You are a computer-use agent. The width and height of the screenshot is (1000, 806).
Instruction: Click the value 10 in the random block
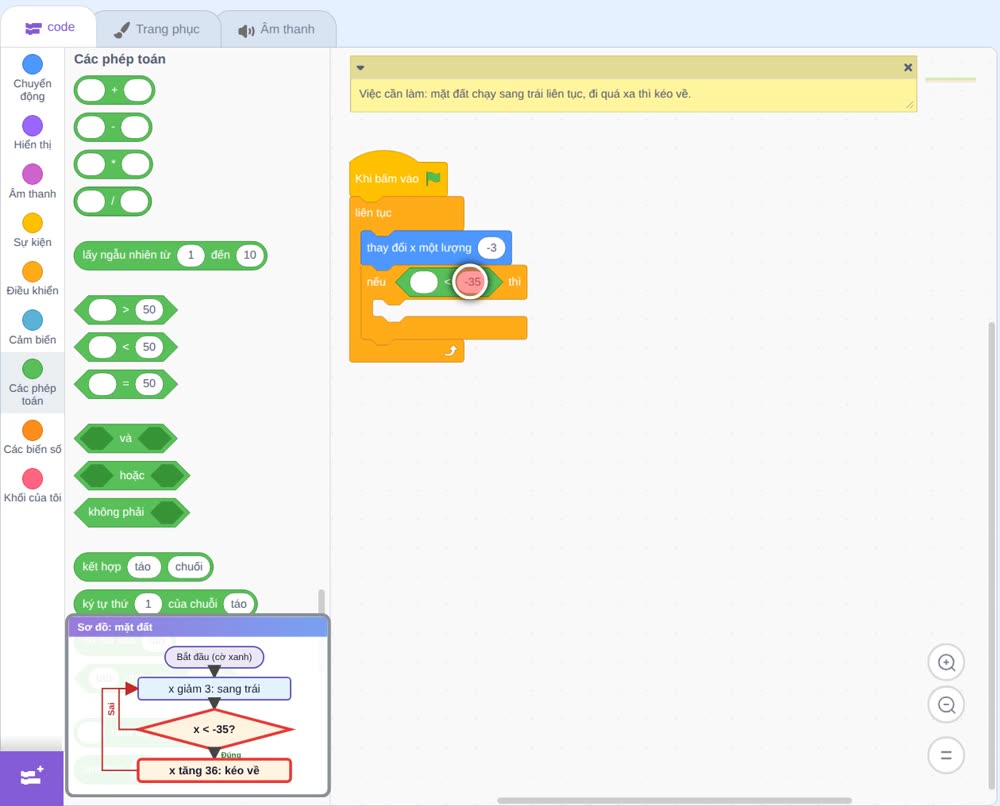pos(249,255)
